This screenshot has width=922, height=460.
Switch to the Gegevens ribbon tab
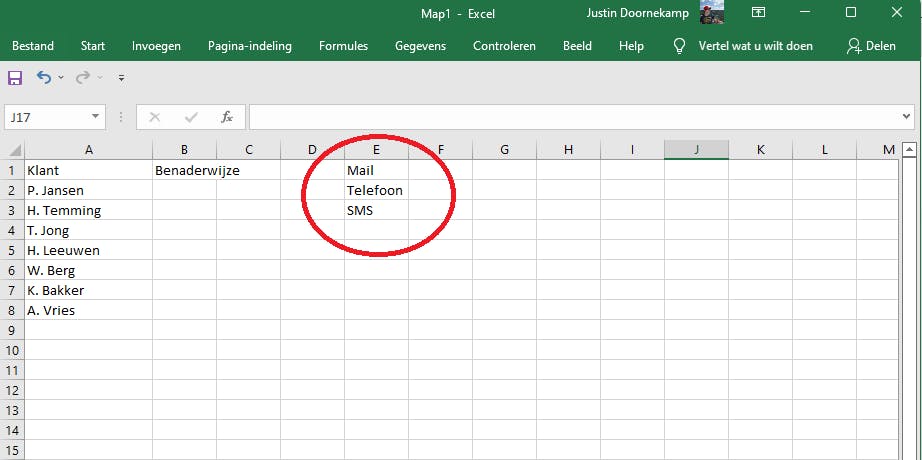pos(420,46)
